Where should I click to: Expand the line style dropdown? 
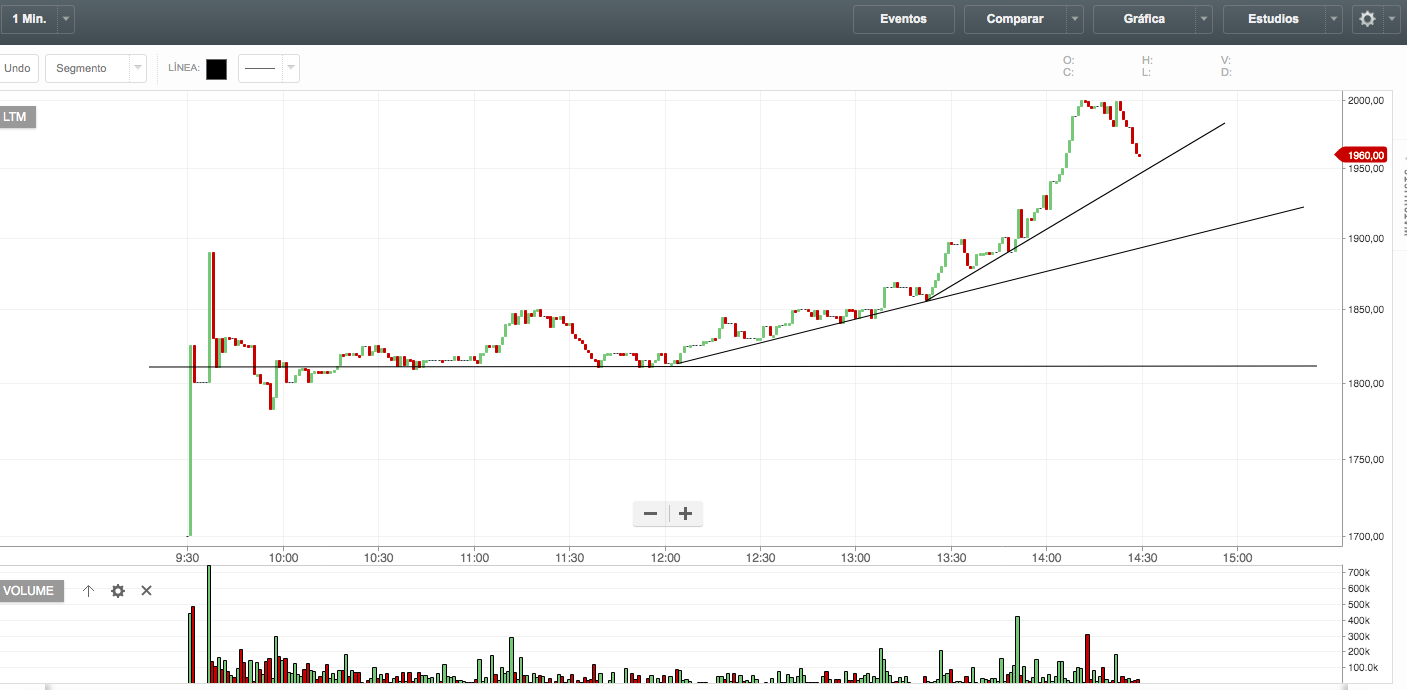(289, 68)
